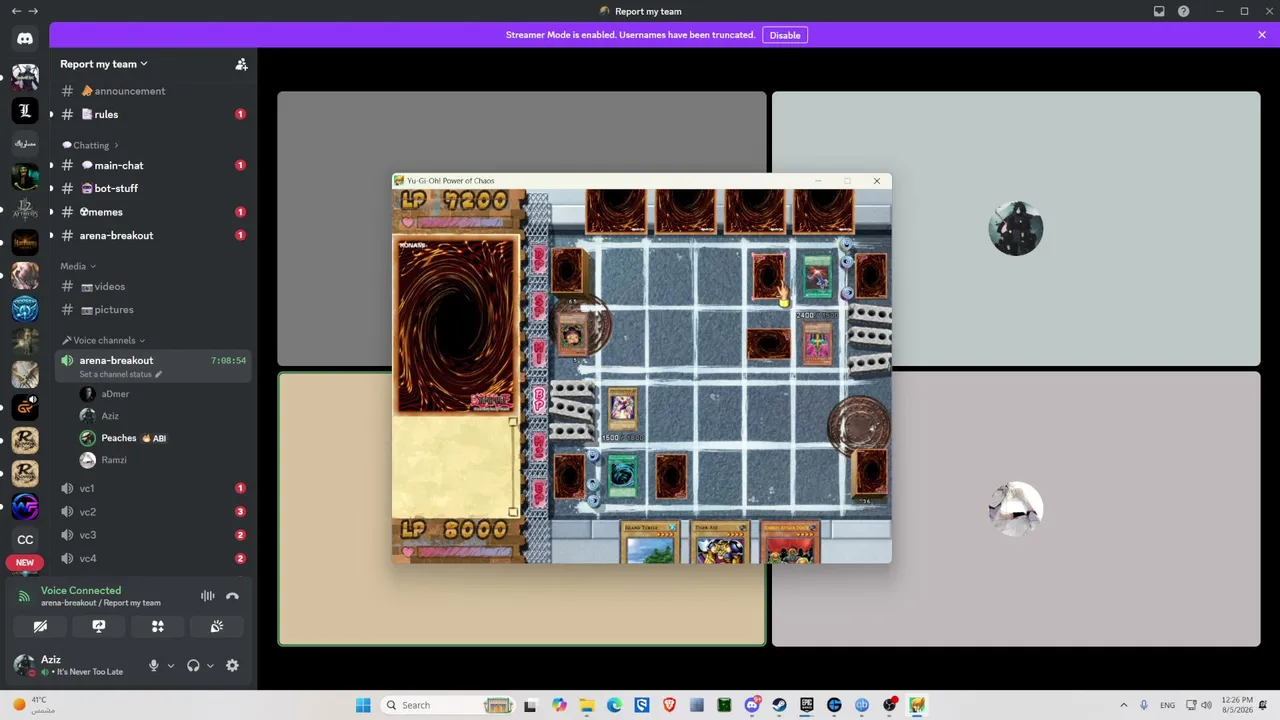Image resolution: width=1280 pixels, height=720 pixels.
Task: Close the Yu-Gi-Oh! Power of Chaos window
Action: coord(877,181)
